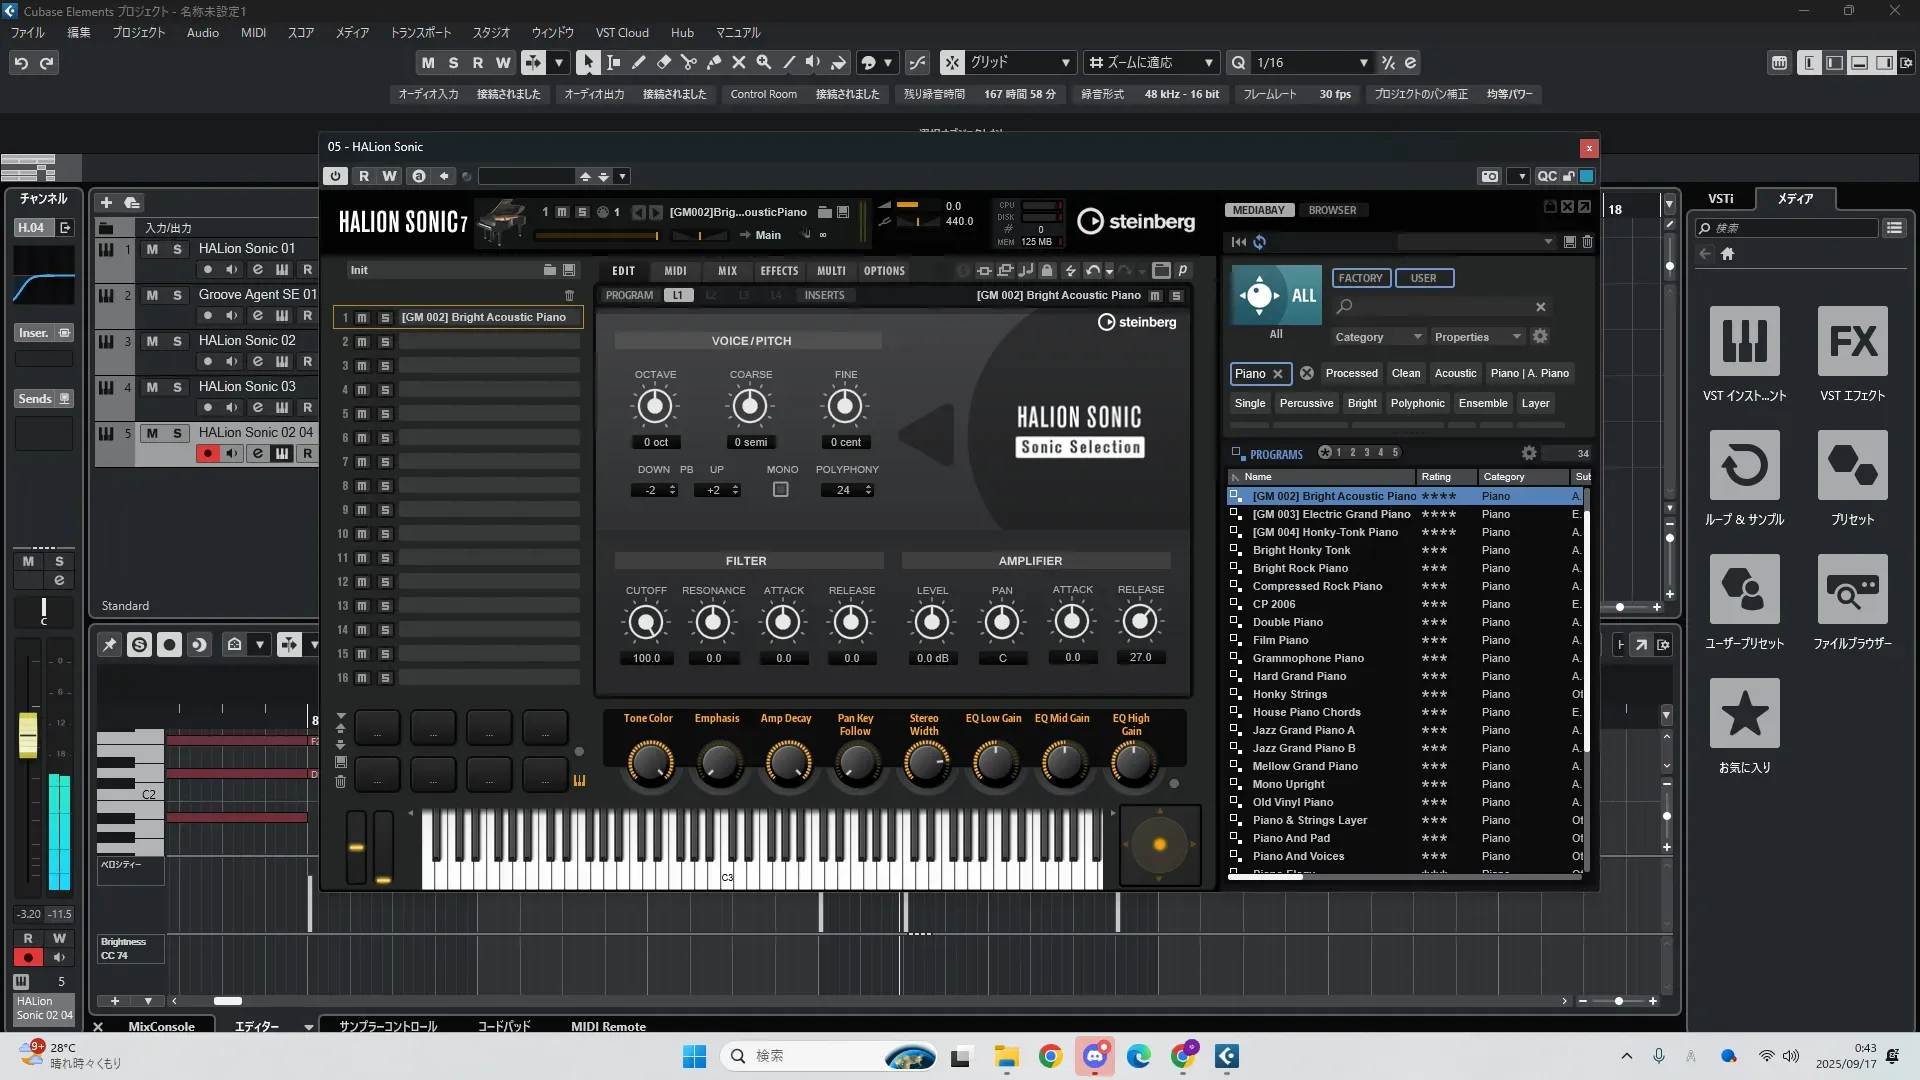Select the Bright attribute filter tag
Image resolution: width=1920 pixels, height=1080 pixels.
coord(1362,403)
